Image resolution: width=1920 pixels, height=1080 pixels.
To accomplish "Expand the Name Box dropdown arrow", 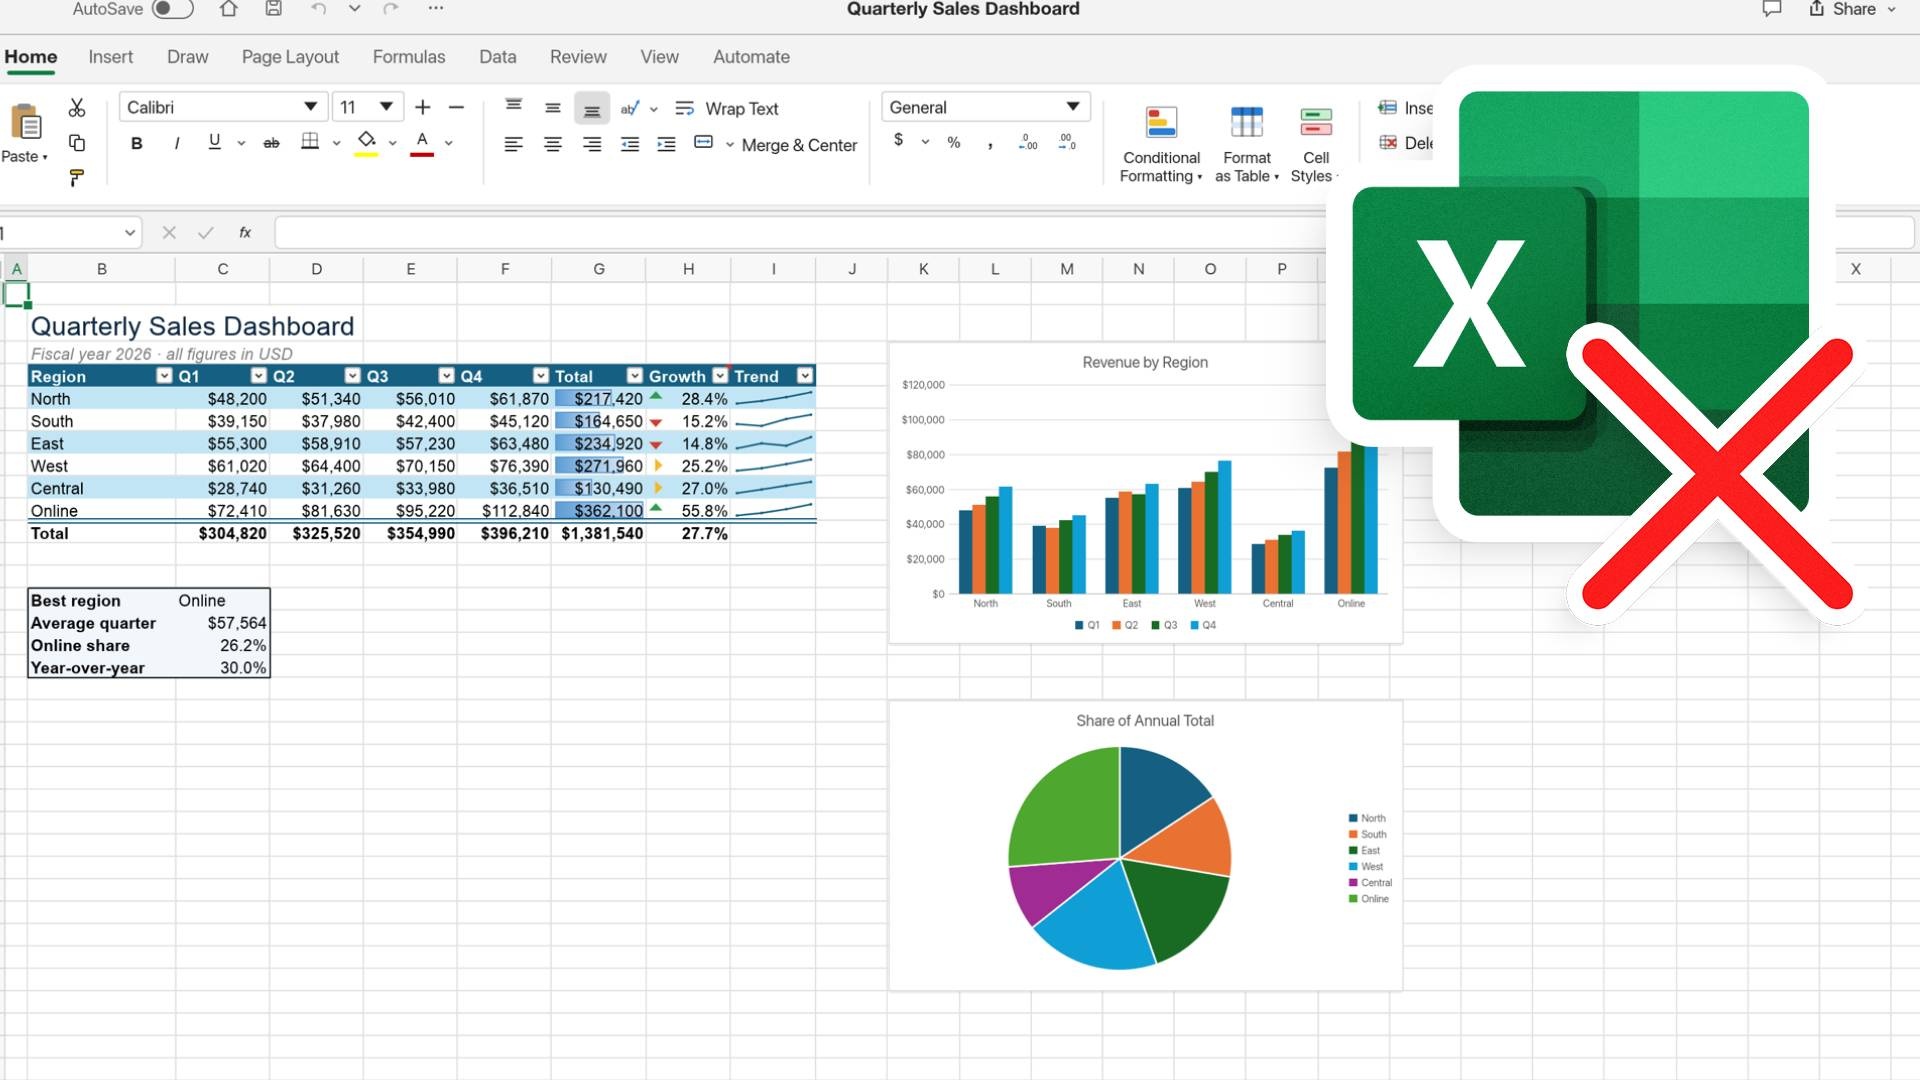I will pyautogui.click(x=129, y=233).
